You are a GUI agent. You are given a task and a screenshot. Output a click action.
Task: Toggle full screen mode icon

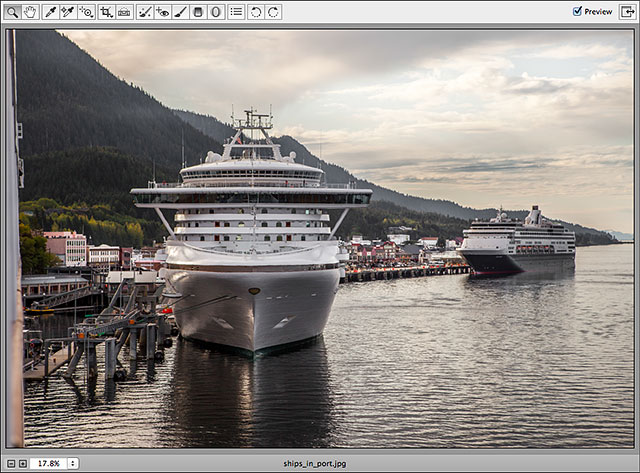627,12
